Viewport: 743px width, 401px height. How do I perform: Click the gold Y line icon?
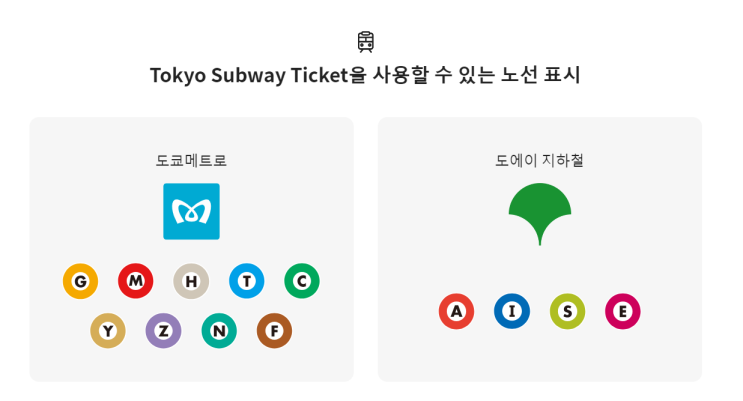coord(108,330)
